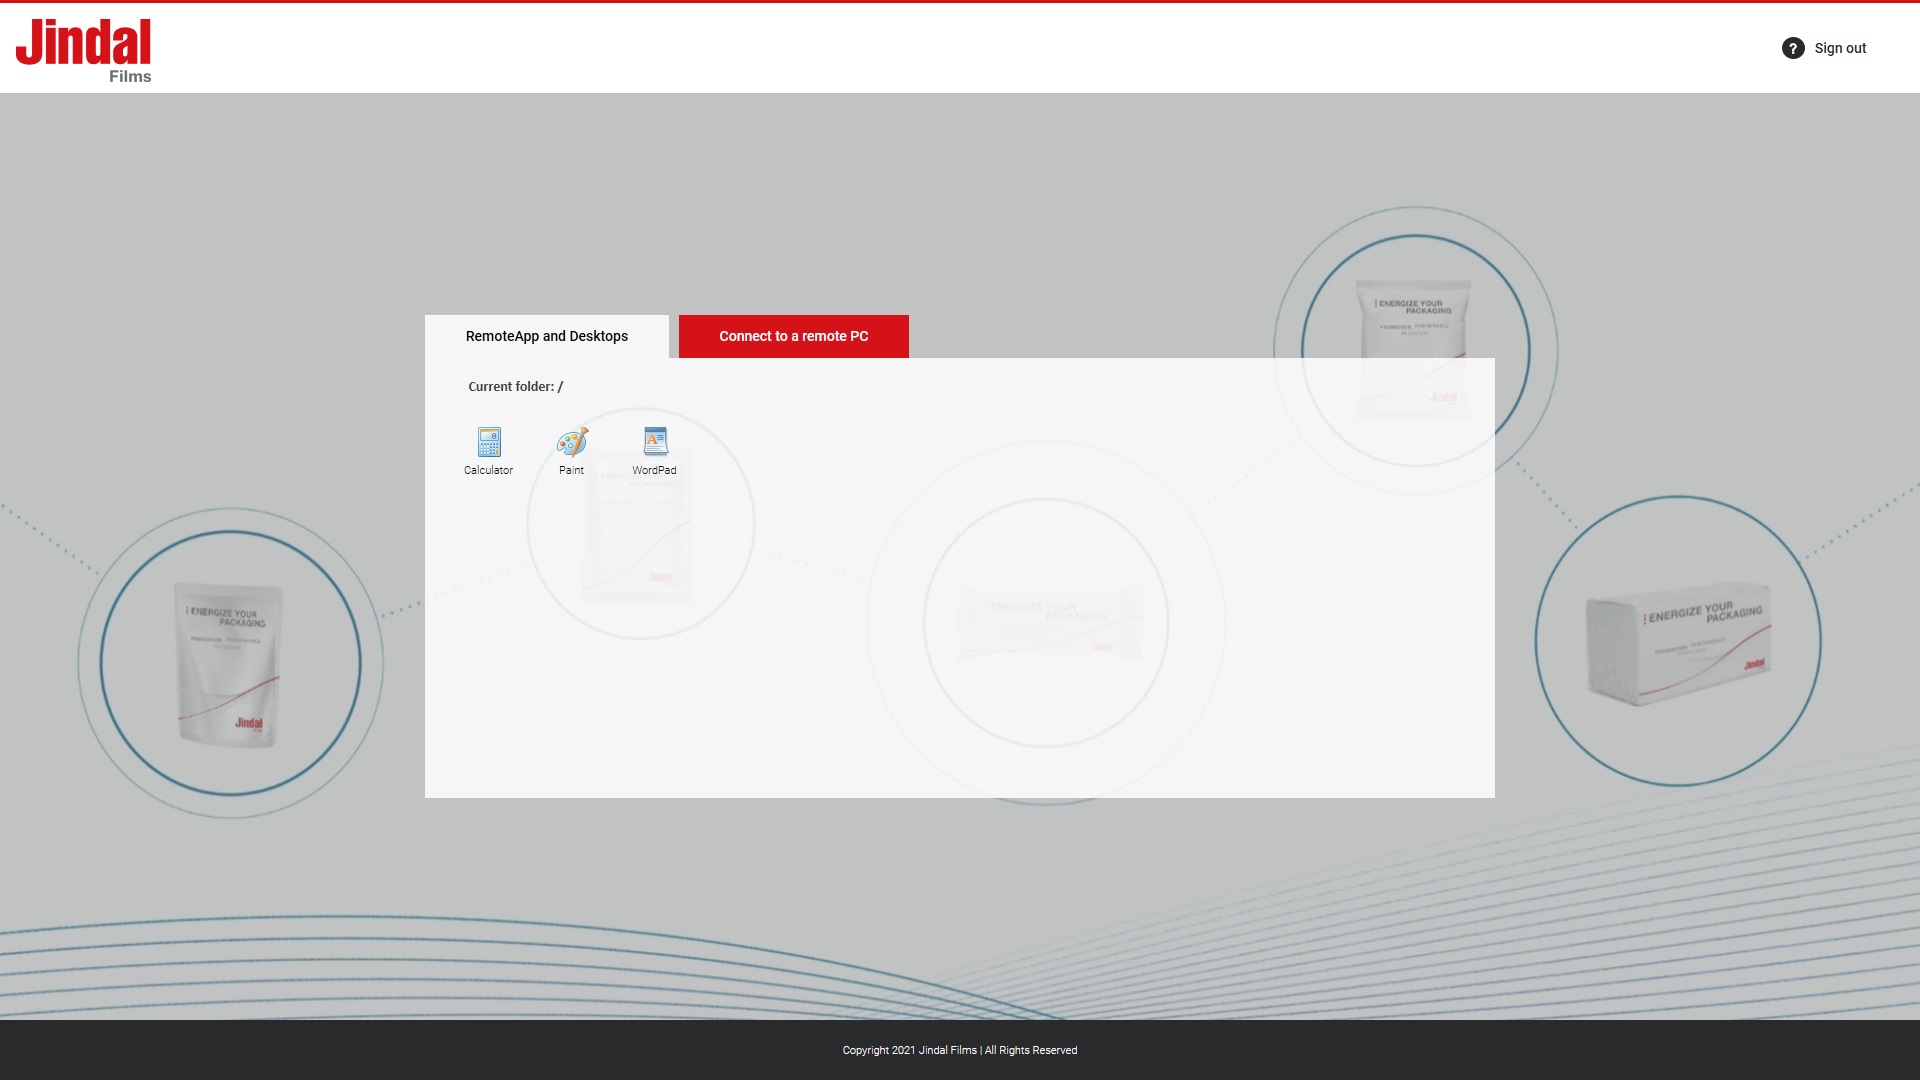Click the help question mark icon
1920x1080 pixels.
click(1793, 48)
